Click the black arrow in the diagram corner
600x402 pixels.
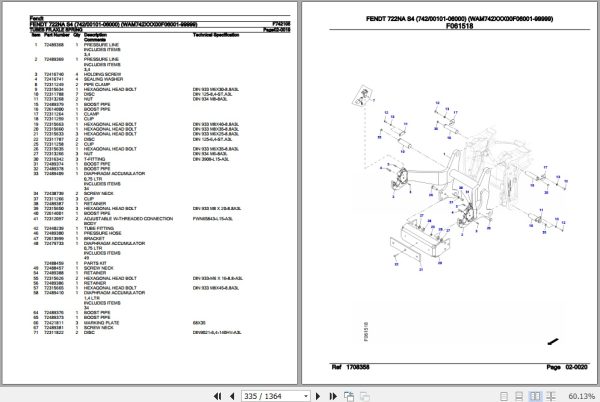553,341
